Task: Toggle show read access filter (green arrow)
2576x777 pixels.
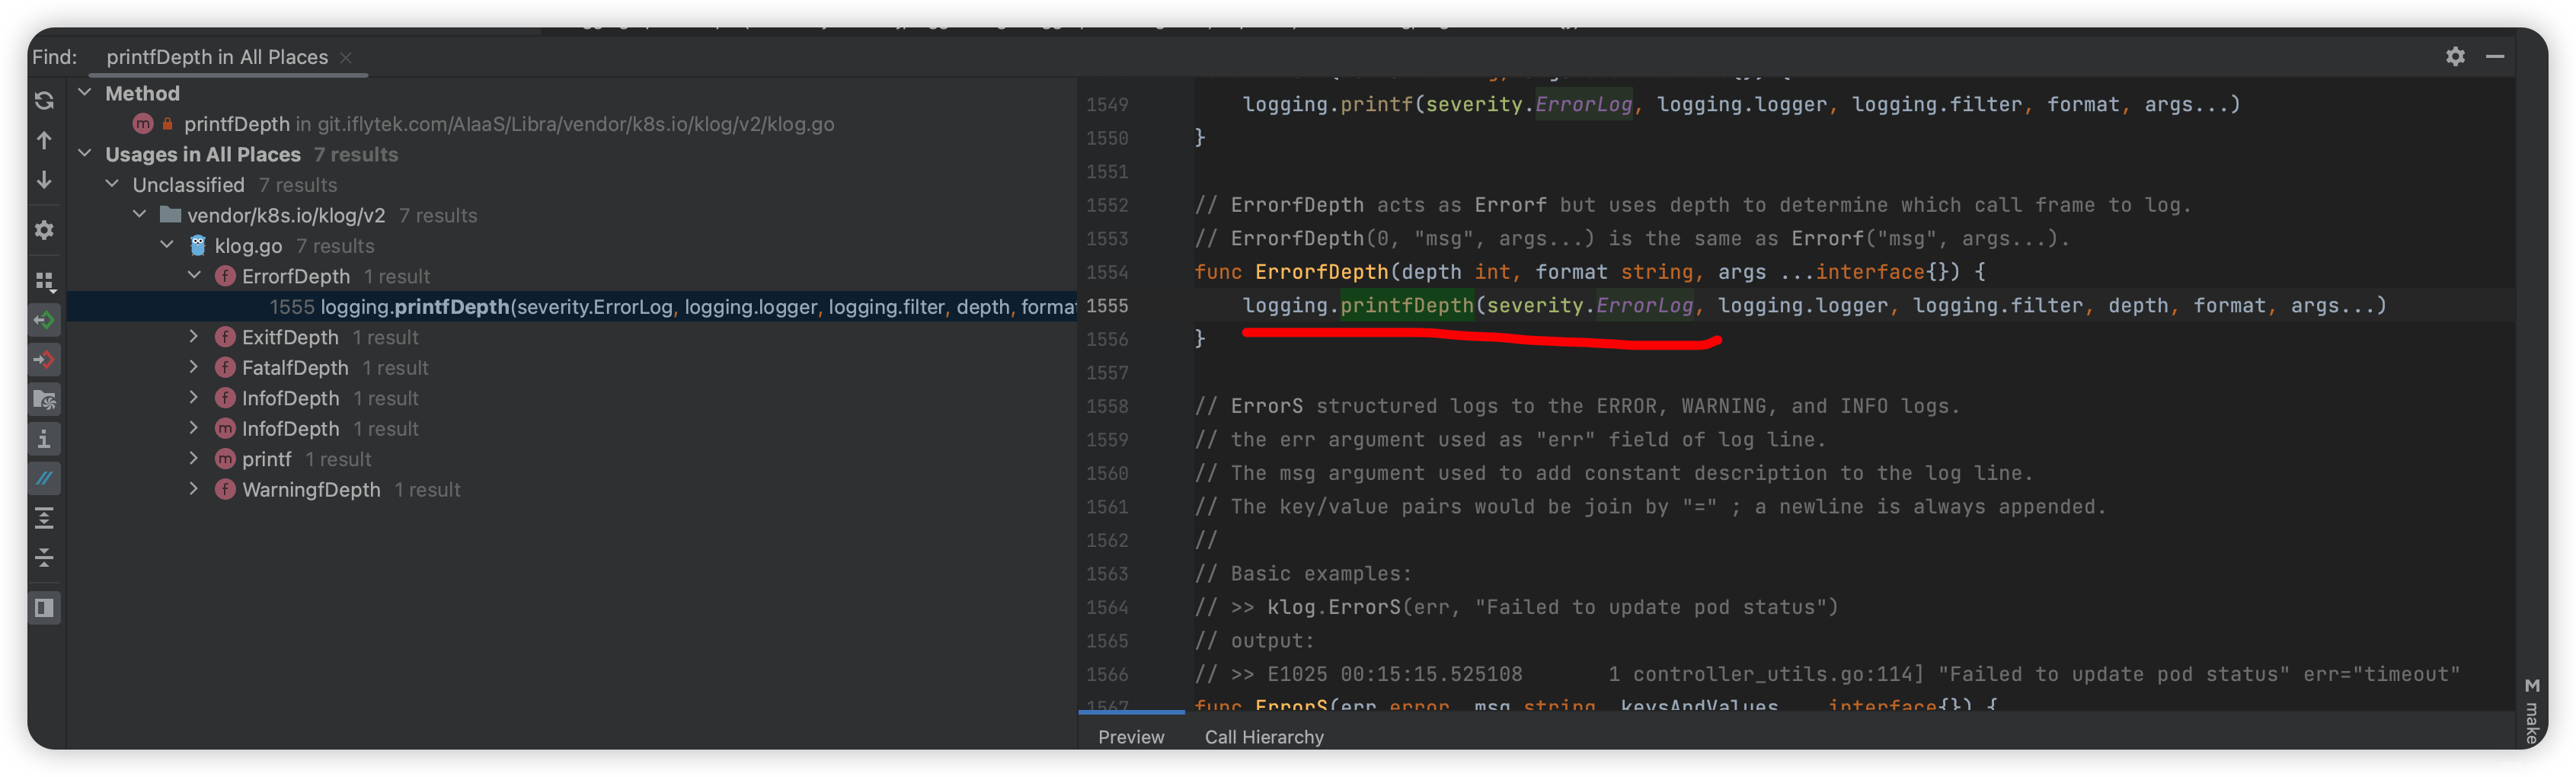Action: [44, 320]
